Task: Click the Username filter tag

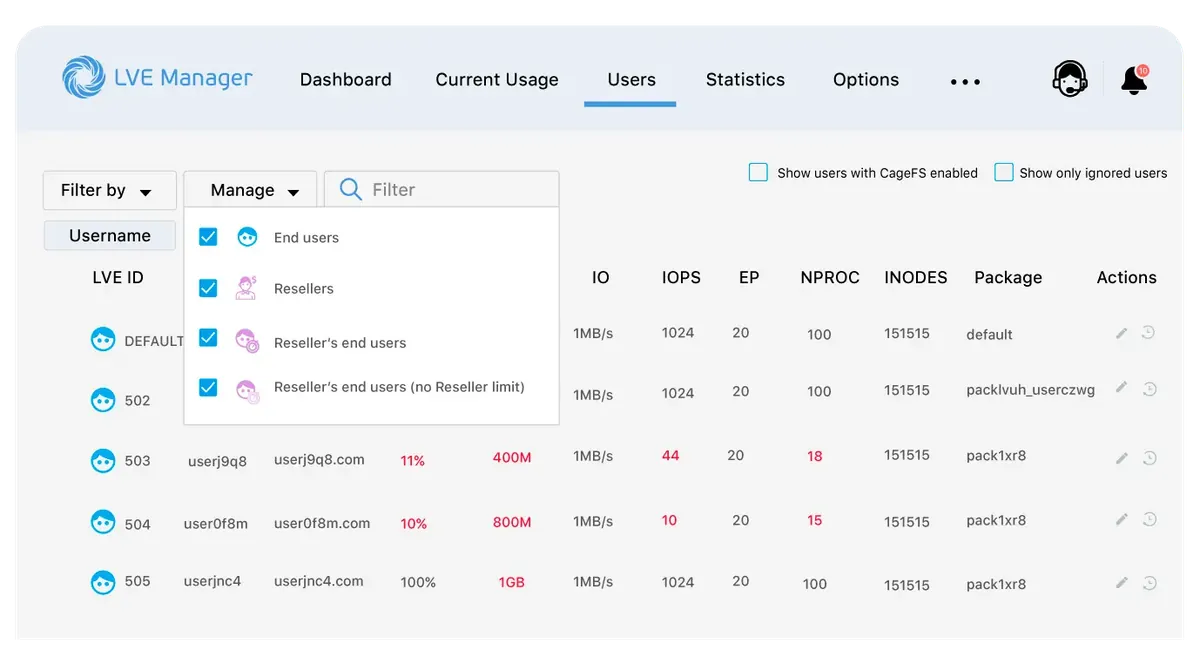Action: [110, 236]
